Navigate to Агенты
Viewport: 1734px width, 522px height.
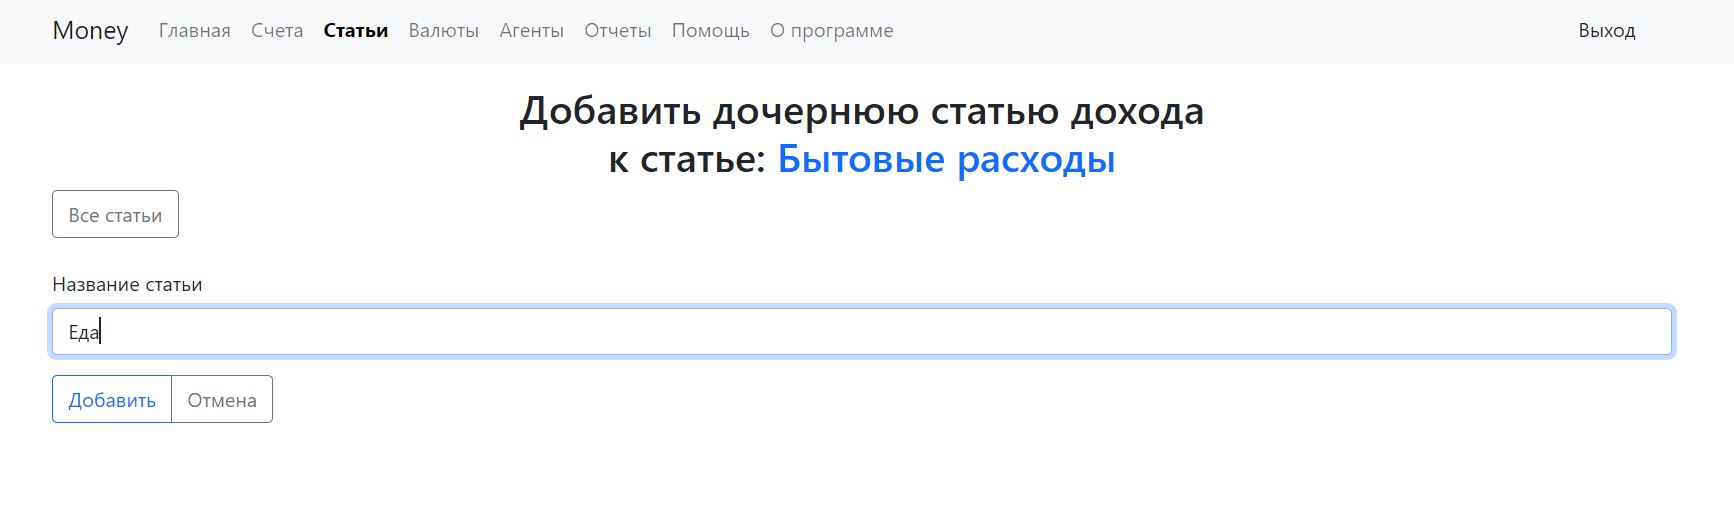click(x=531, y=31)
